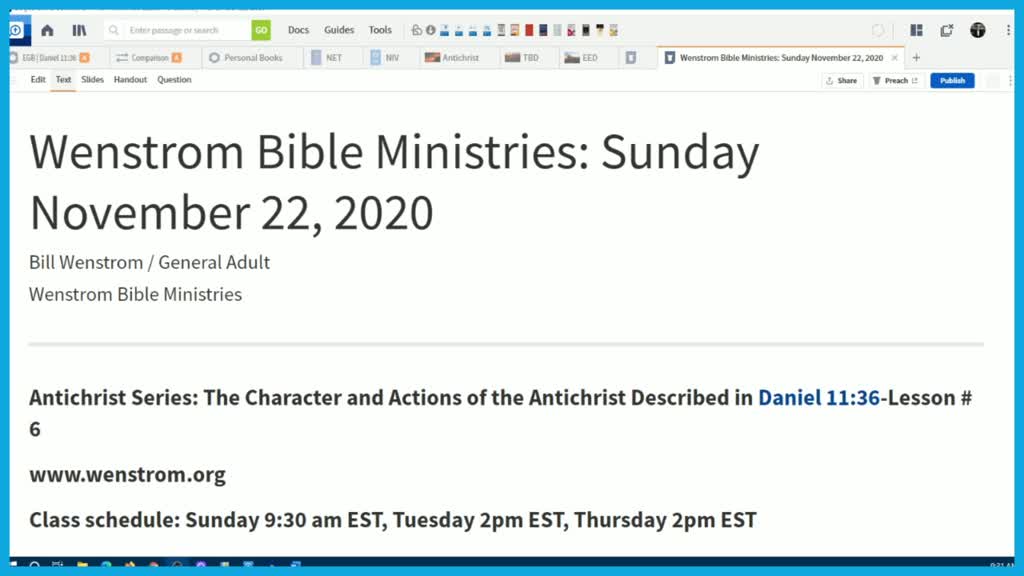Open the Layouts panel icon

tap(916, 30)
